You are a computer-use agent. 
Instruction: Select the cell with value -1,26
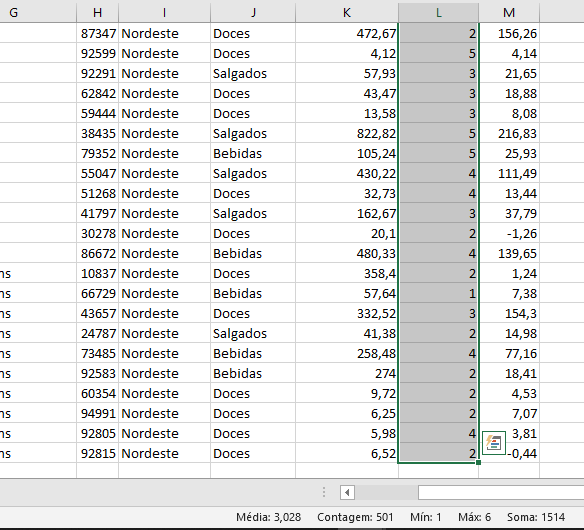coord(509,234)
